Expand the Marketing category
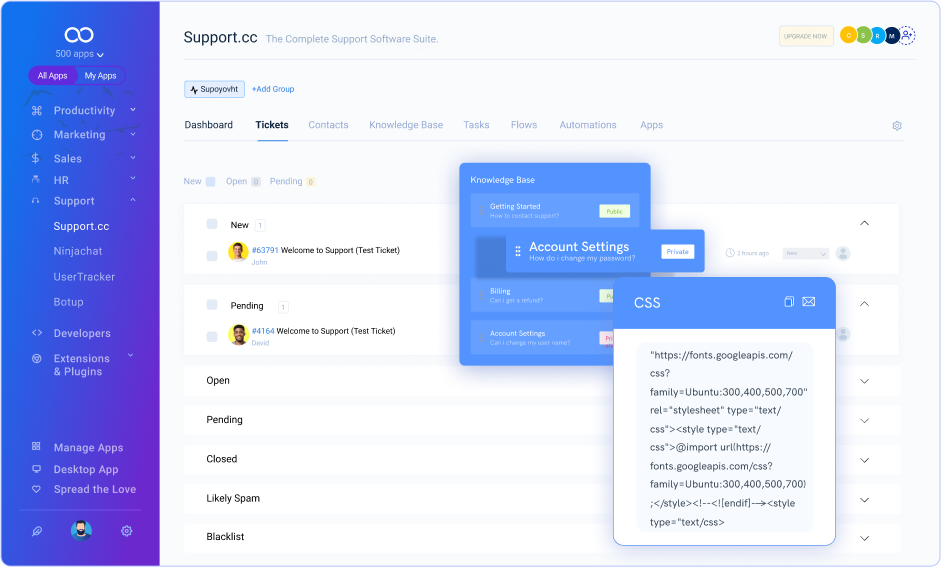The image size is (941, 567). point(133,134)
